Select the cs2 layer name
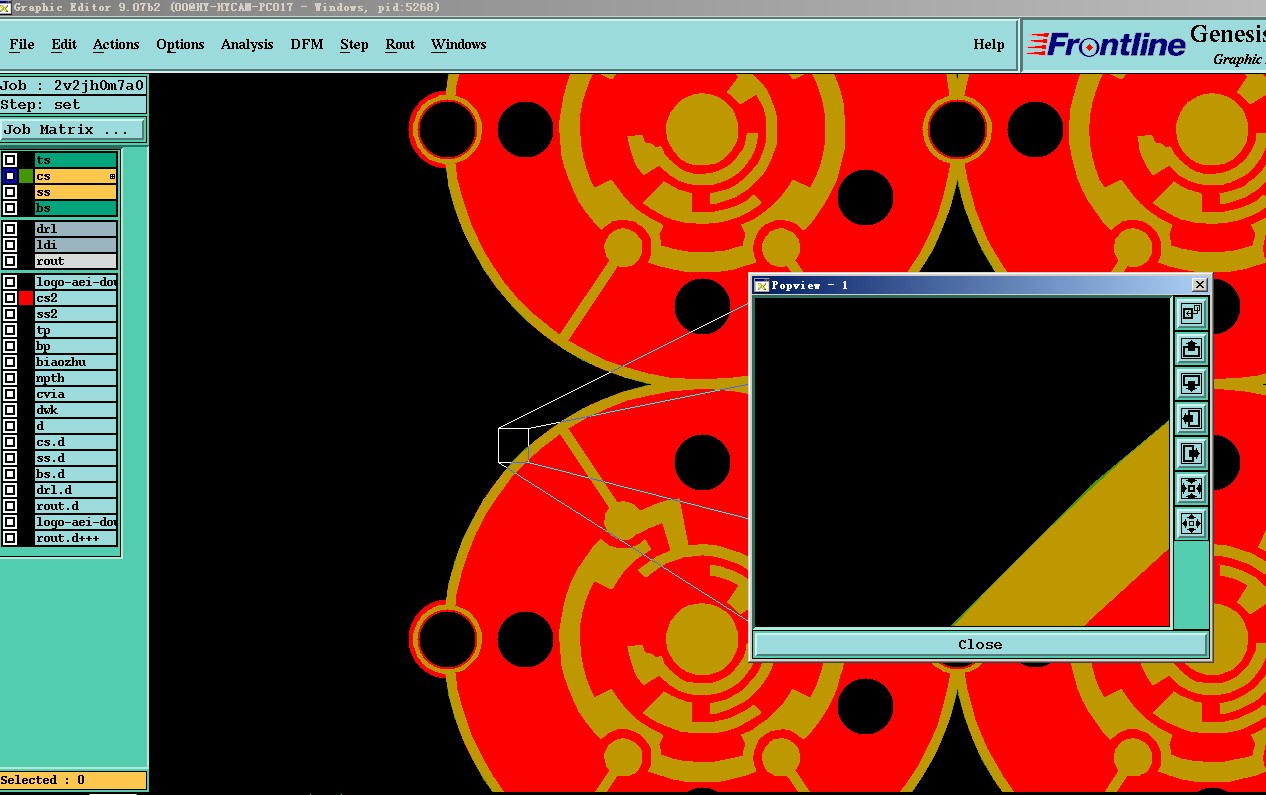 point(76,298)
